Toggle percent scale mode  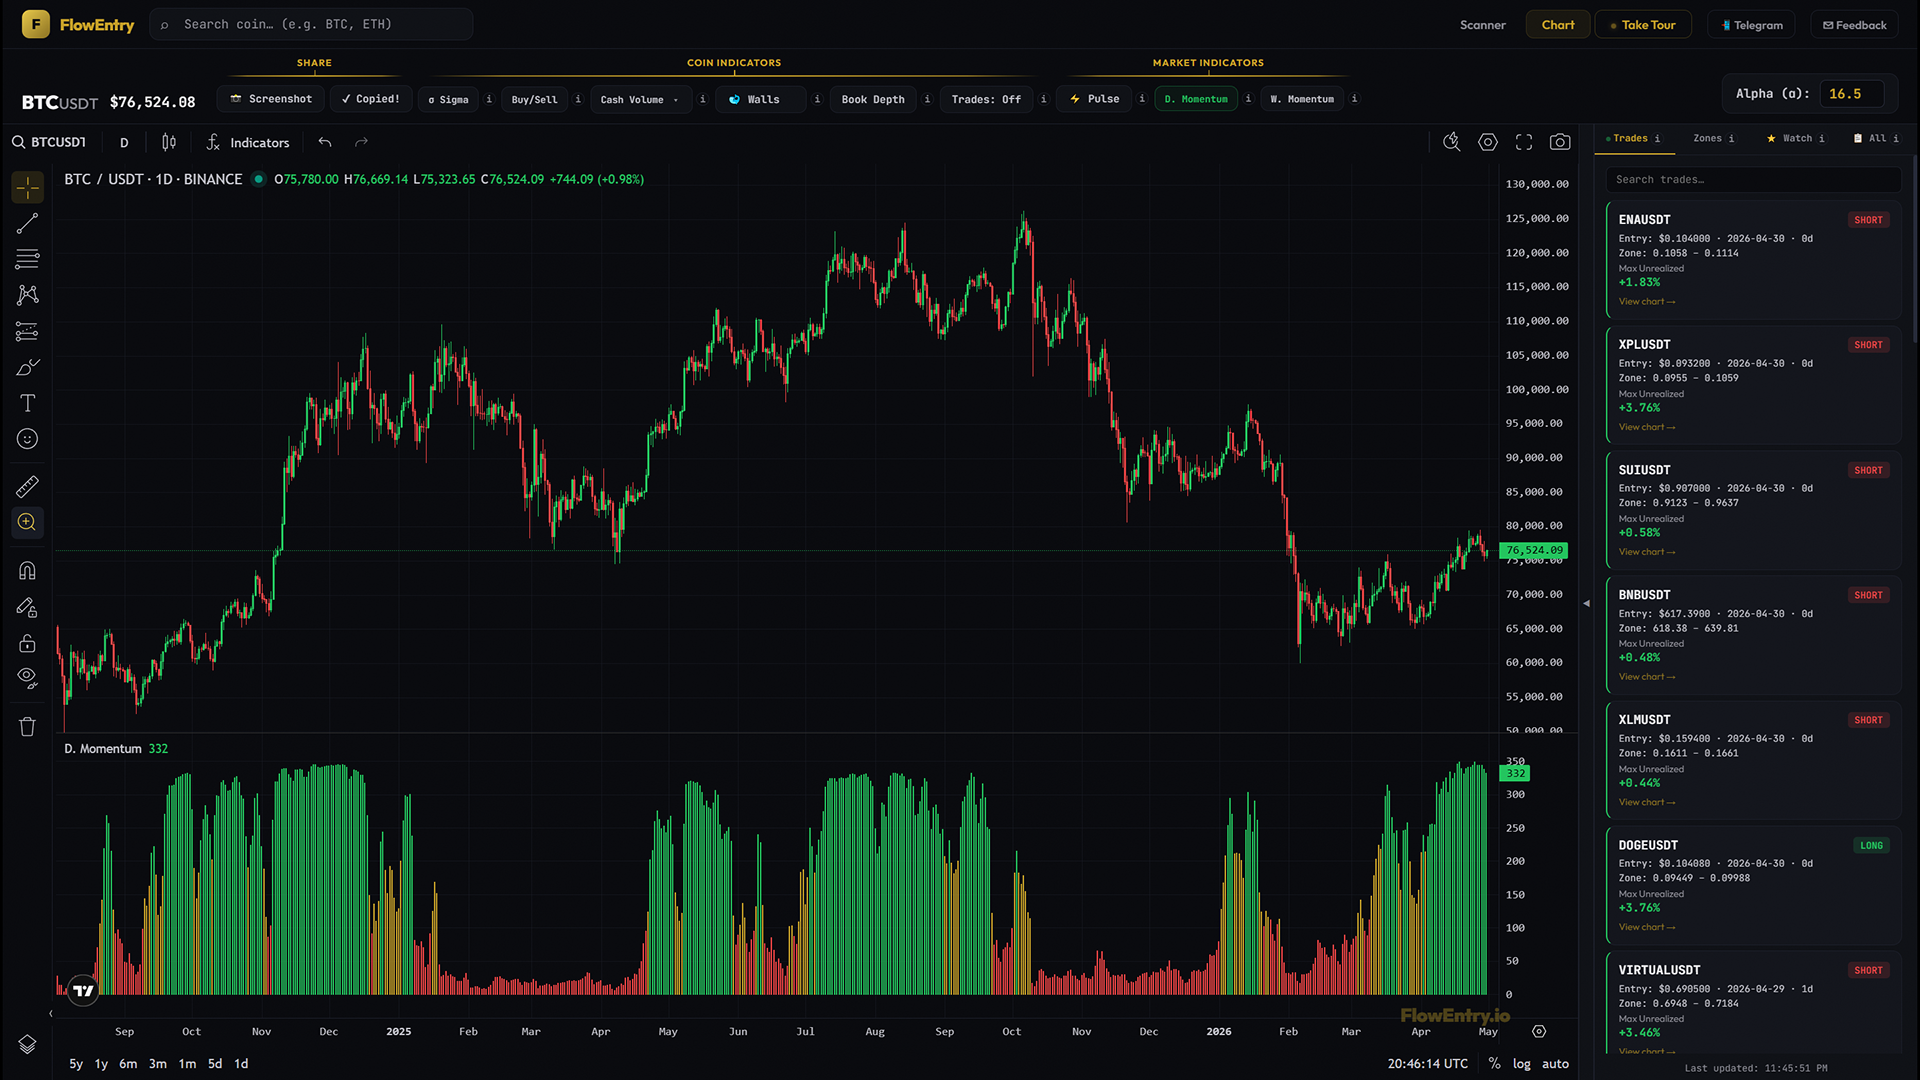1494,1064
